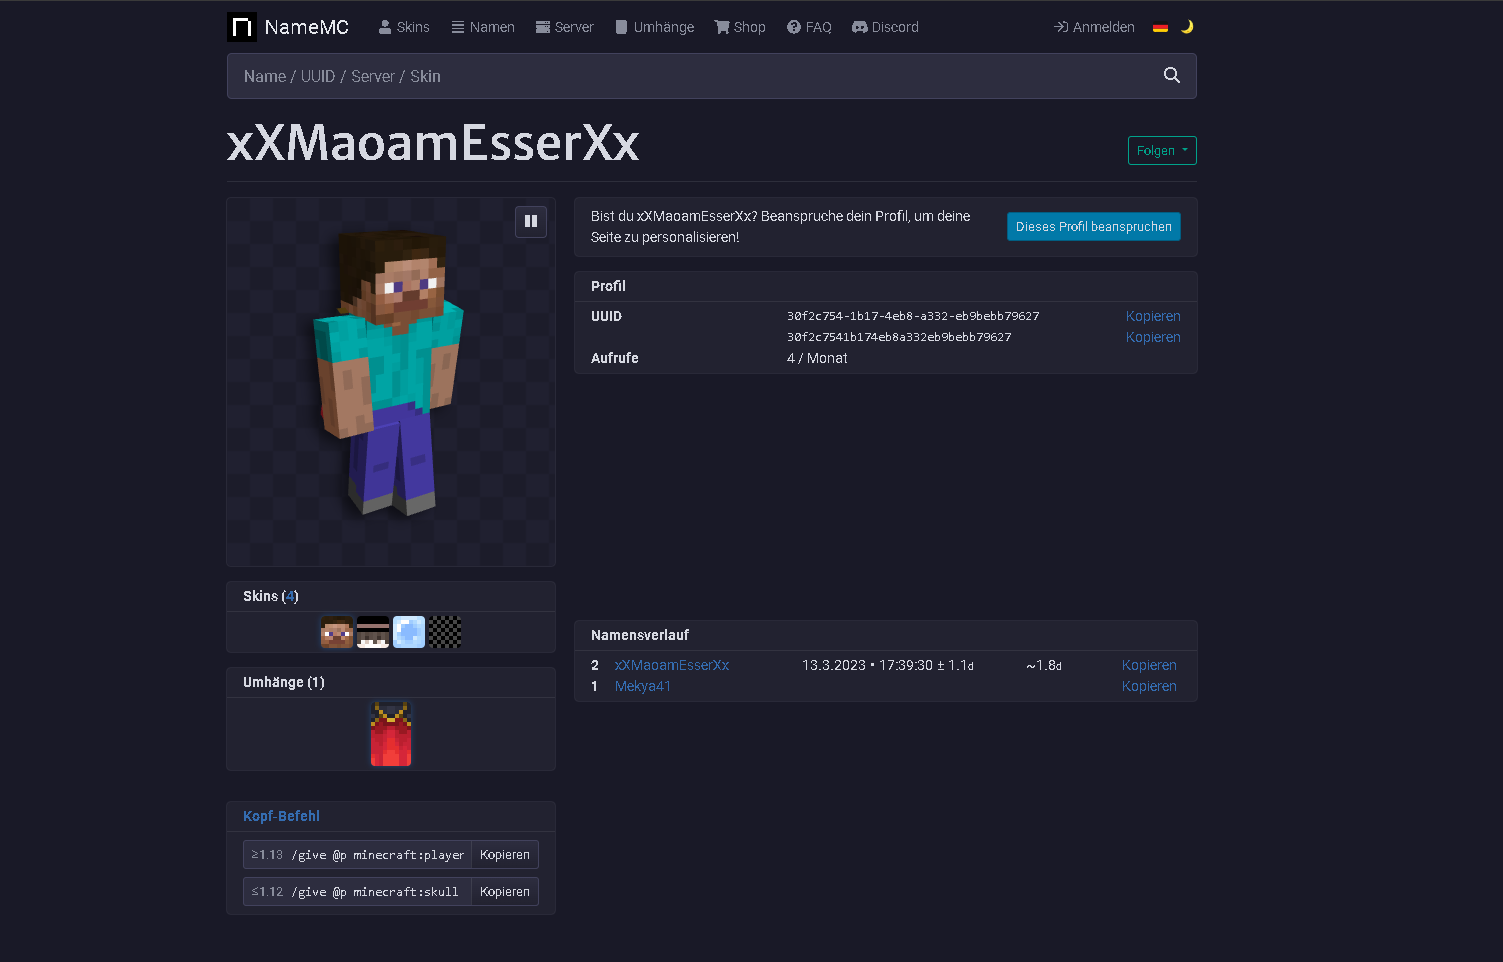Click the magnifying glass search icon

(x=1172, y=76)
